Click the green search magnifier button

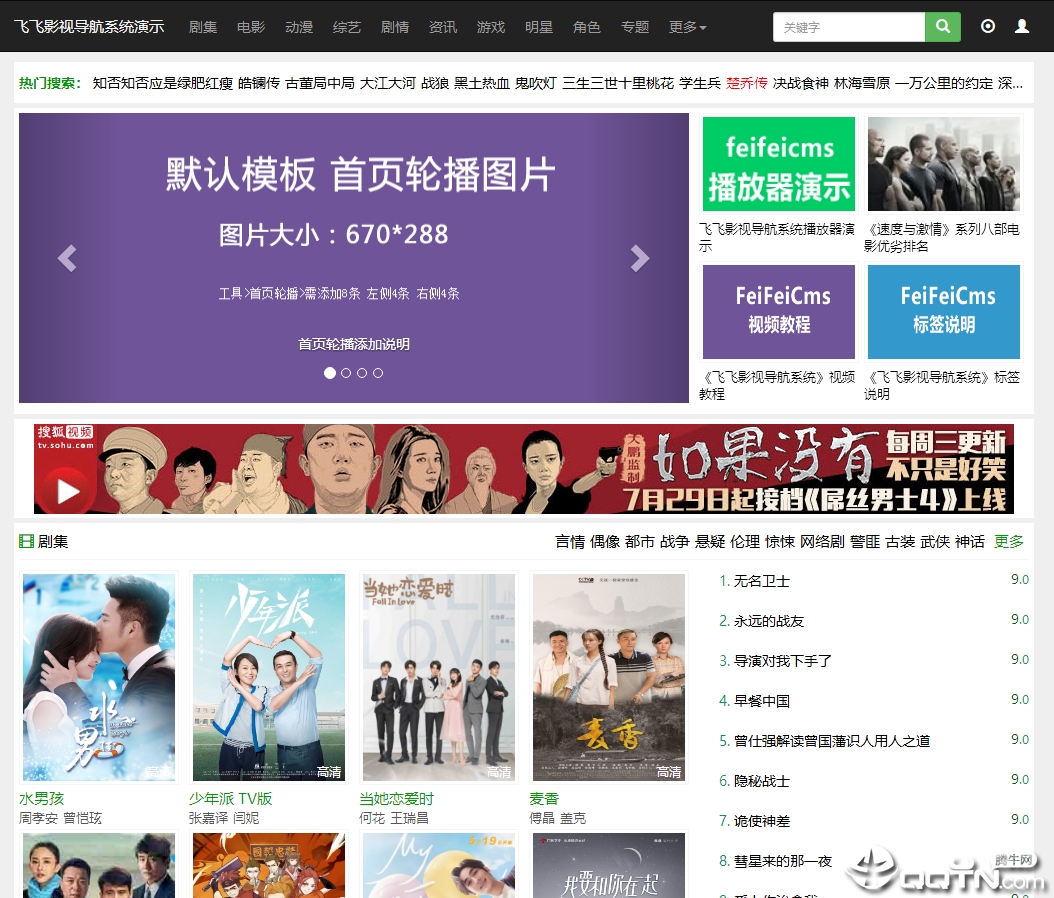coord(942,27)
